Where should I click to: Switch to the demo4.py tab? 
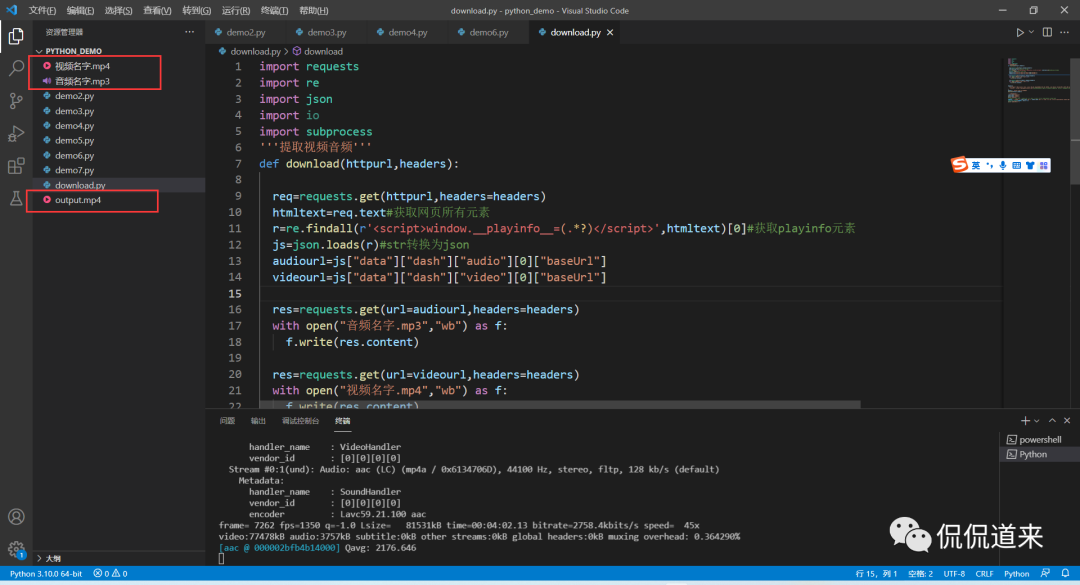coord(408,32)
